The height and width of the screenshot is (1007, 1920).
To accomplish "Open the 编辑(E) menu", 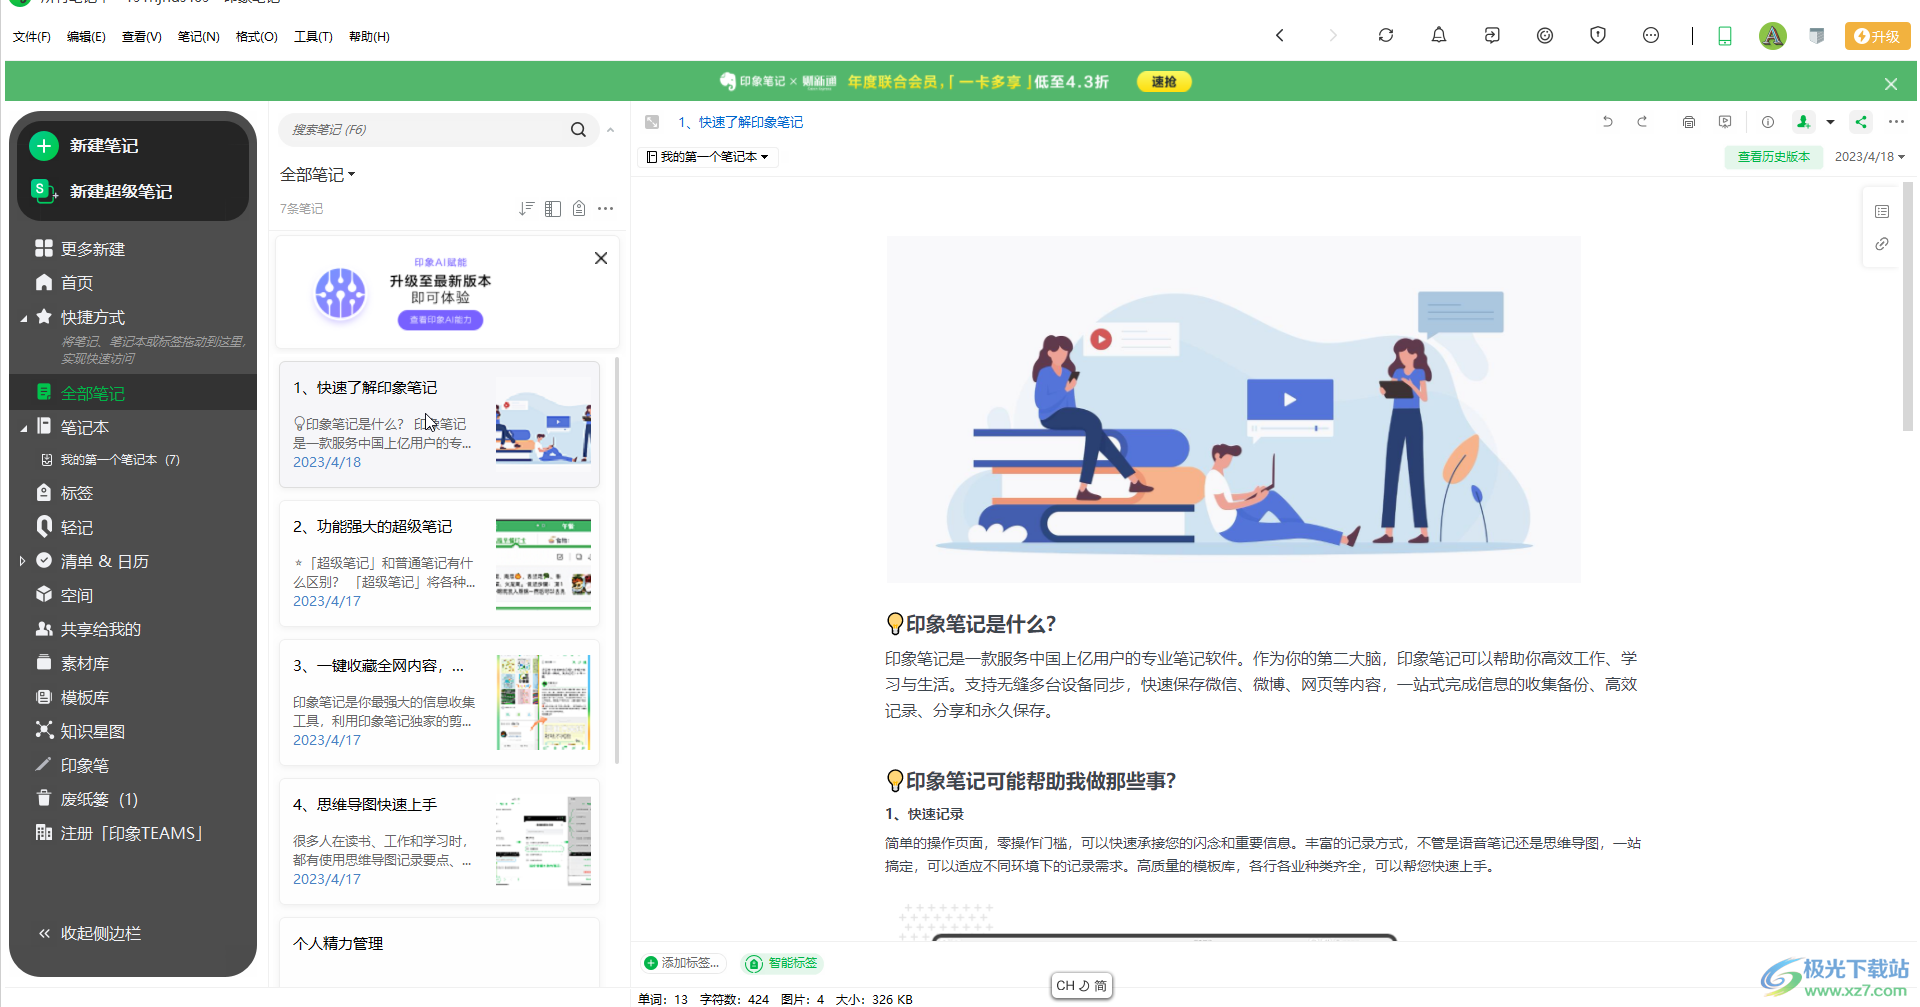I will pos(86,36).
